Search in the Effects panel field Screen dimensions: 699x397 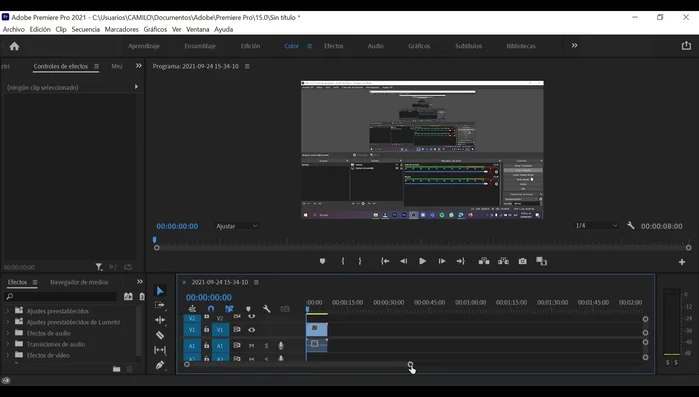coord(61,296)
